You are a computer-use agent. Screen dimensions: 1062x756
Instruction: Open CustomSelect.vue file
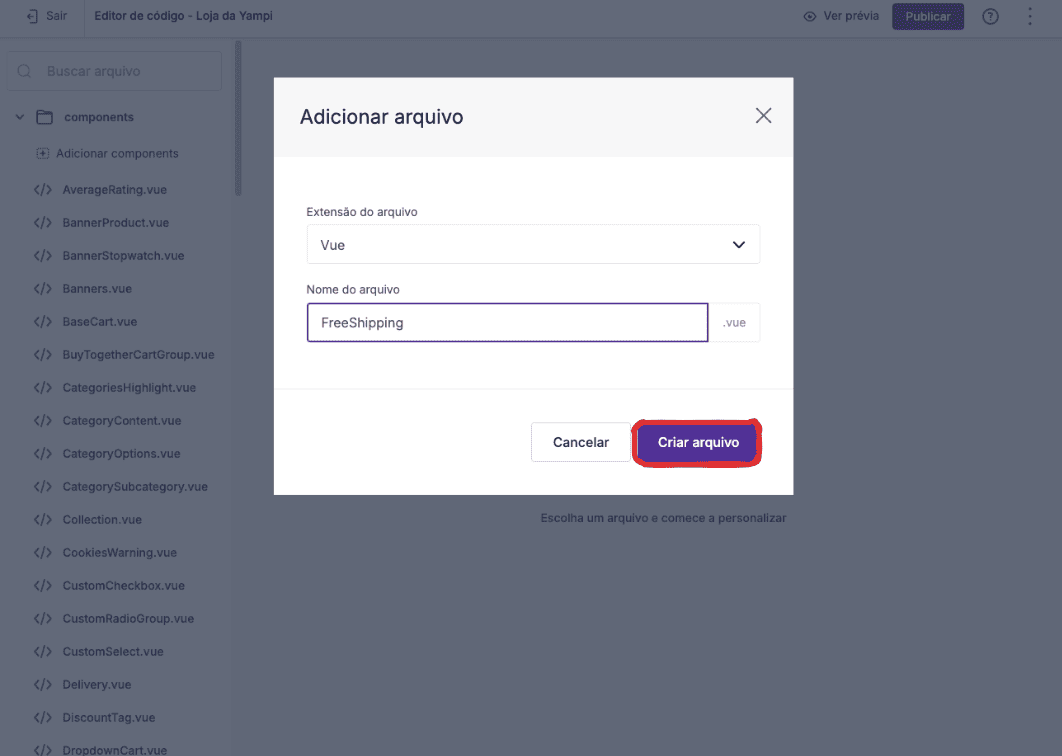pyautogui.click(x=113, y=652)
